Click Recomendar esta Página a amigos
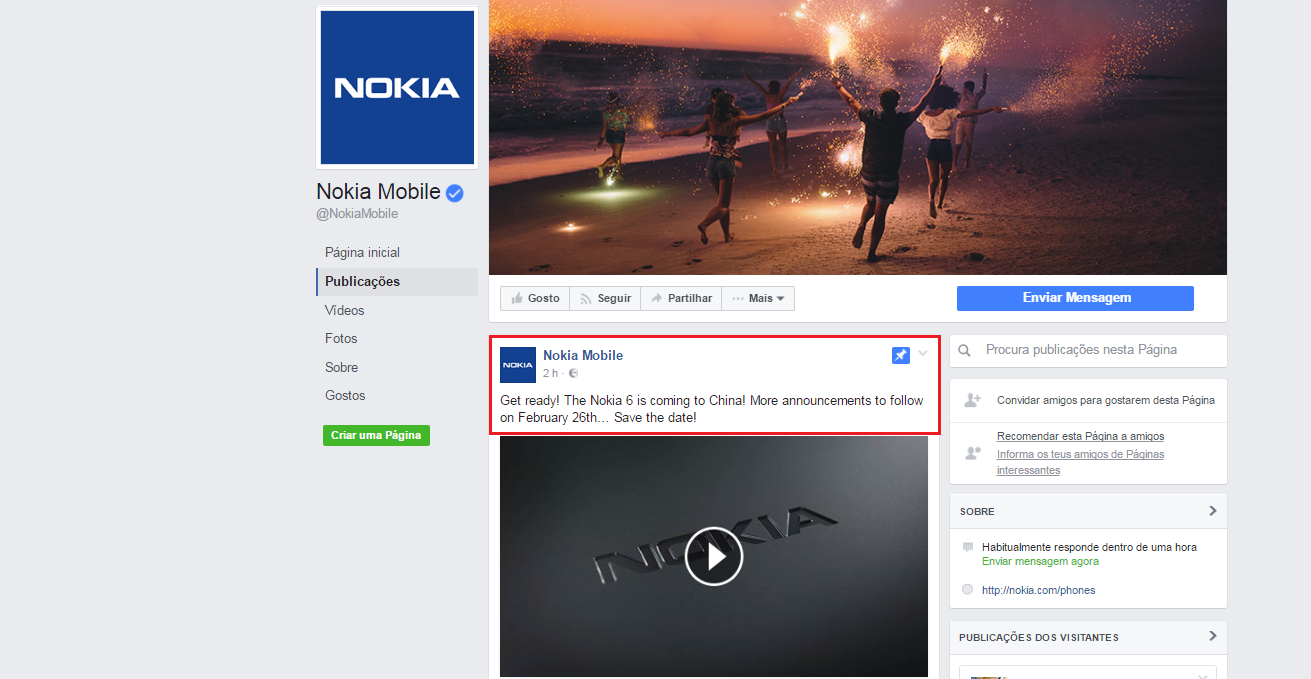This screenshot has width=1311, height=679. [1080, 436]
